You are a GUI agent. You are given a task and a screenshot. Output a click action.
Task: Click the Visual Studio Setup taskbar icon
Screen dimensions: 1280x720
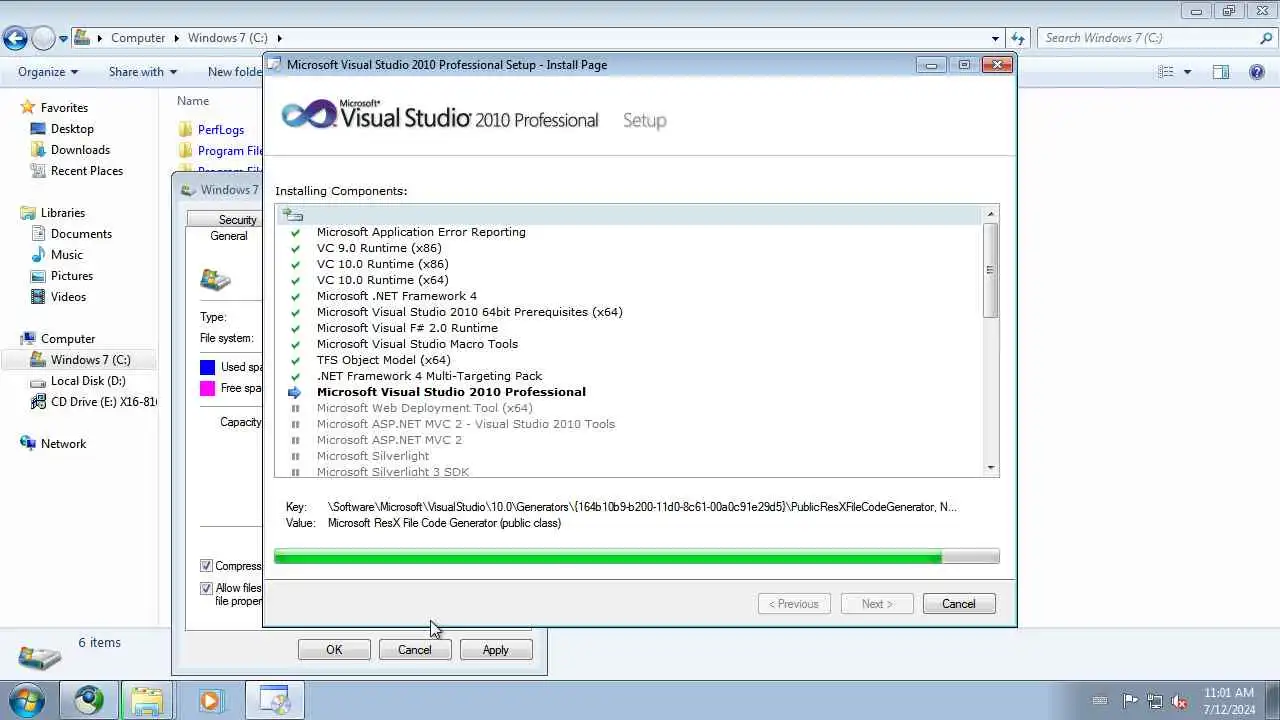click(274, 700)
